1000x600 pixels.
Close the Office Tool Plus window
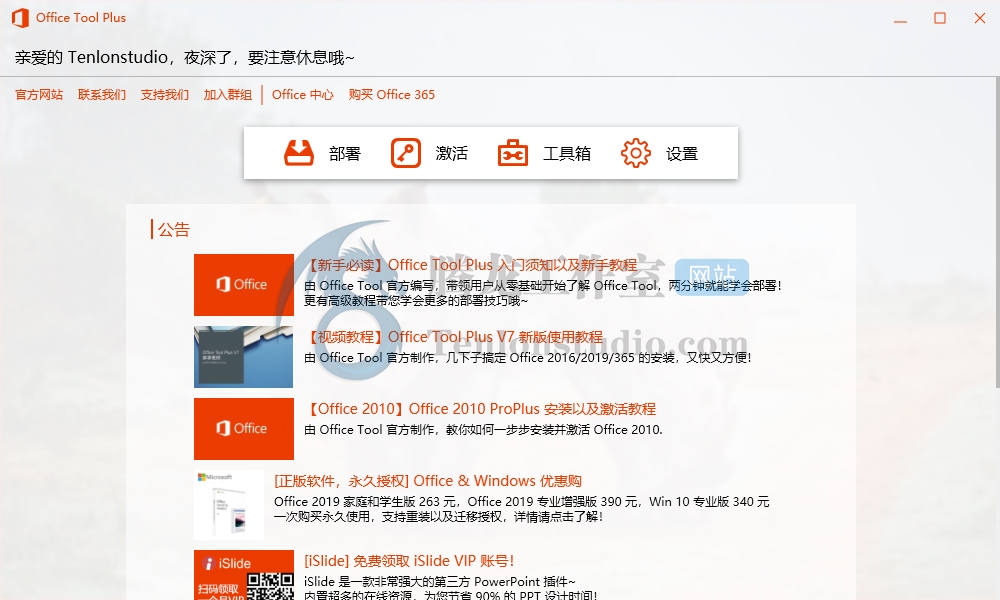[x=980, y=18]
